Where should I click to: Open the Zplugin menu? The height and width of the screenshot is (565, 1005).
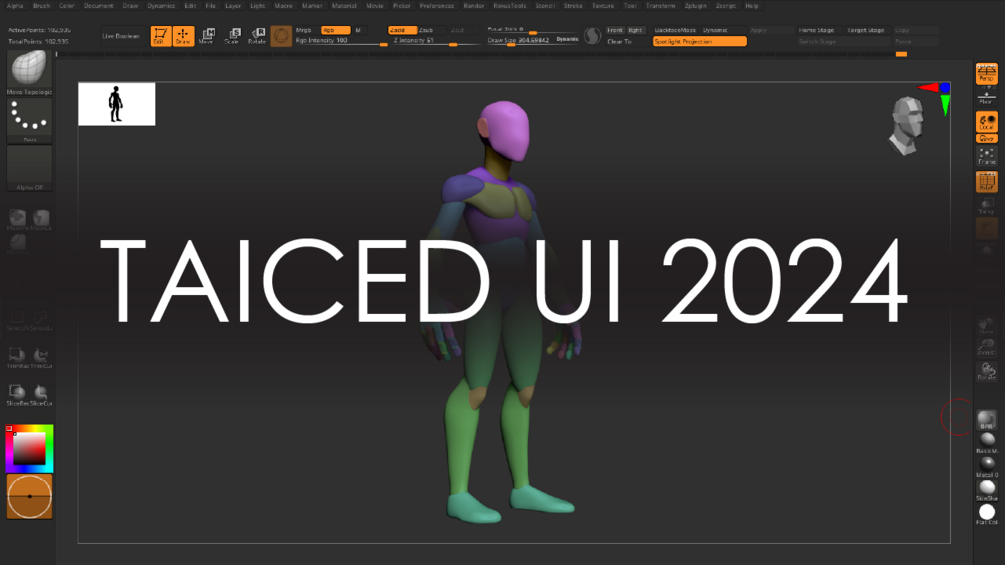[x=695, y=6]
